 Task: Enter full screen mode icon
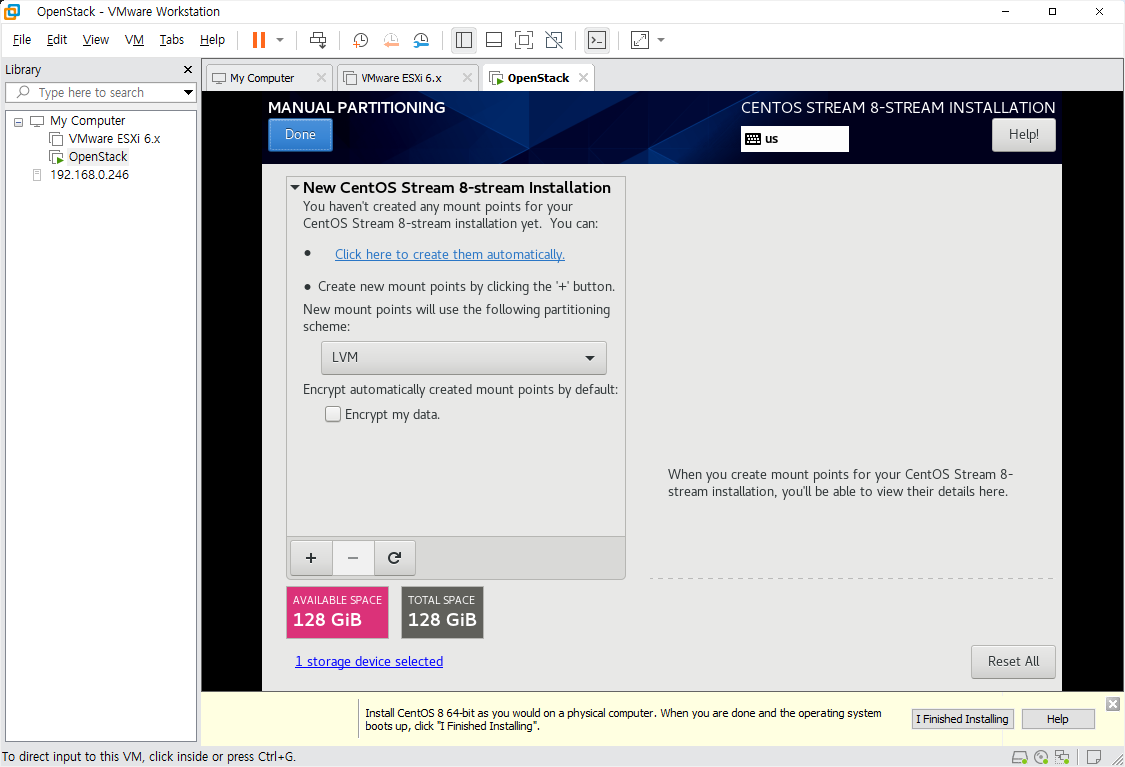524,40
